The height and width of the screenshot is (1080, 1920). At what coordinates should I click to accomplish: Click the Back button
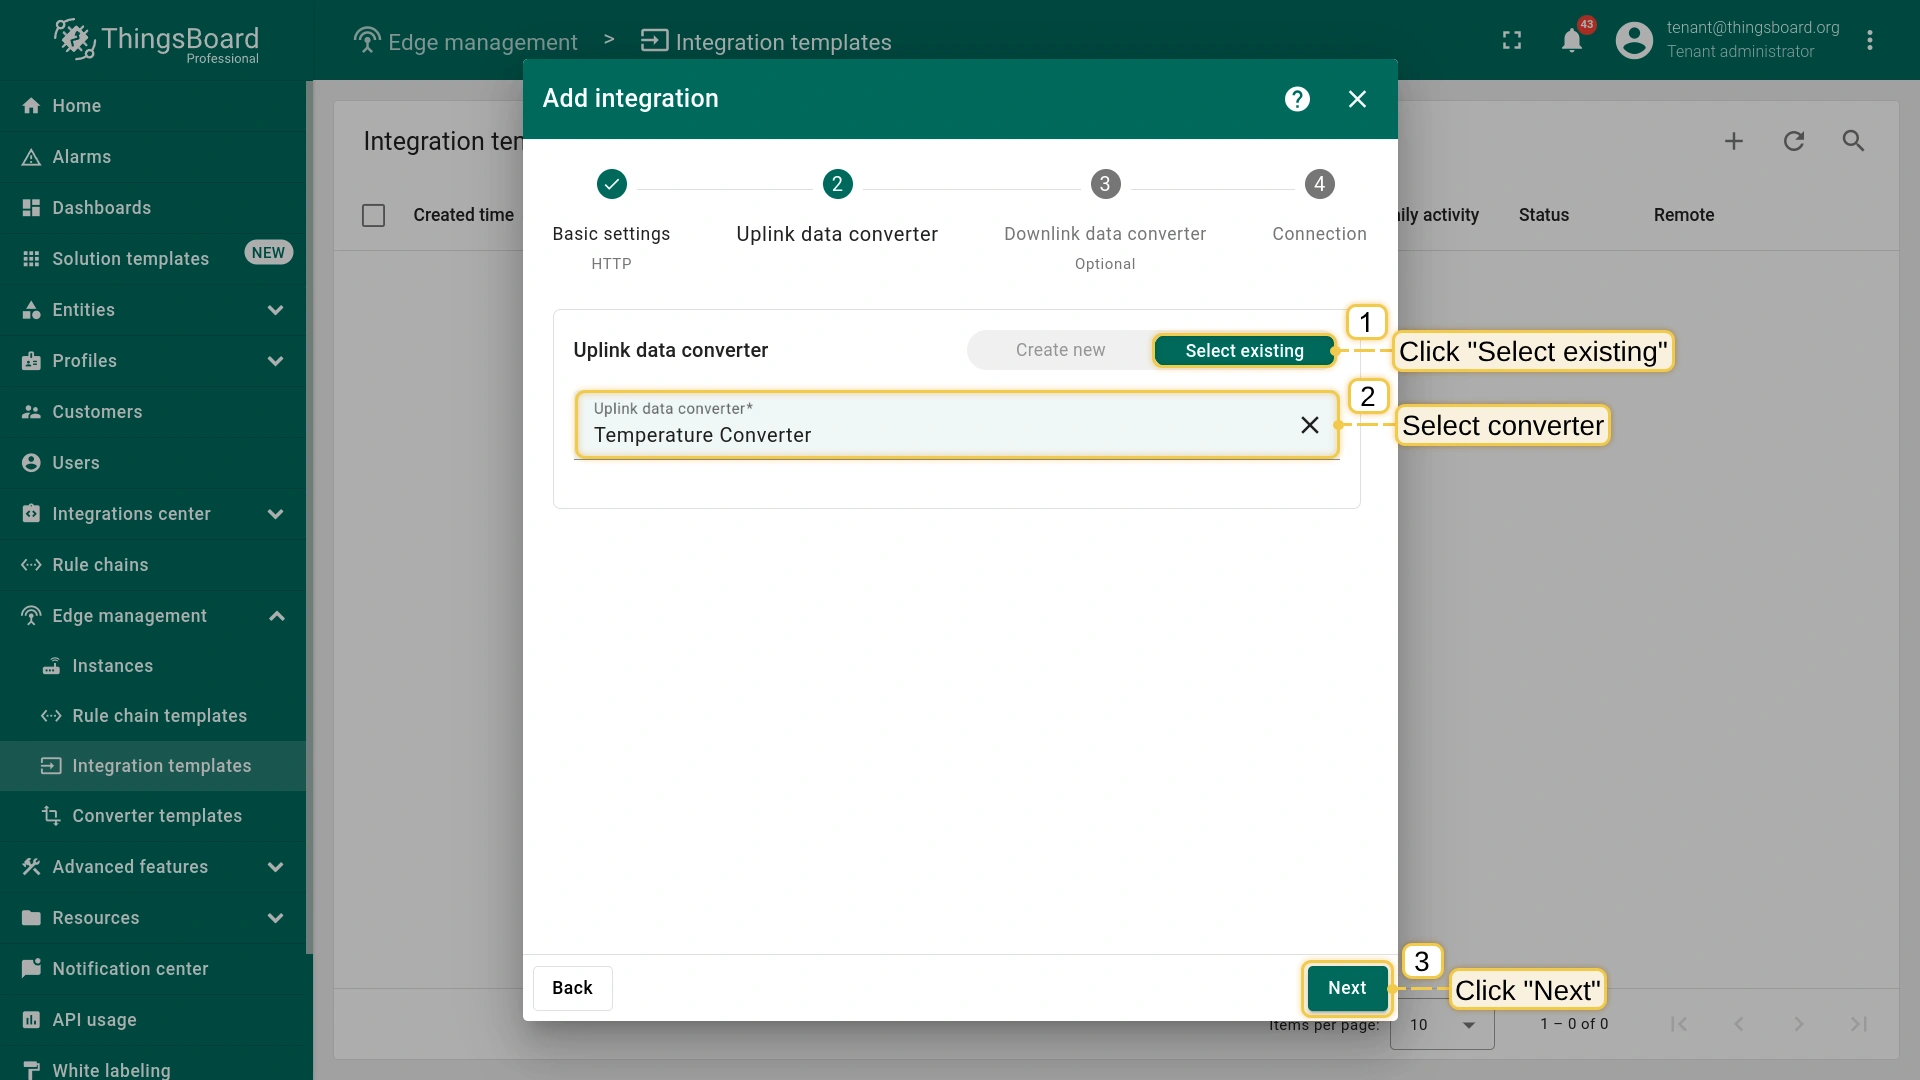coord(572,988)
